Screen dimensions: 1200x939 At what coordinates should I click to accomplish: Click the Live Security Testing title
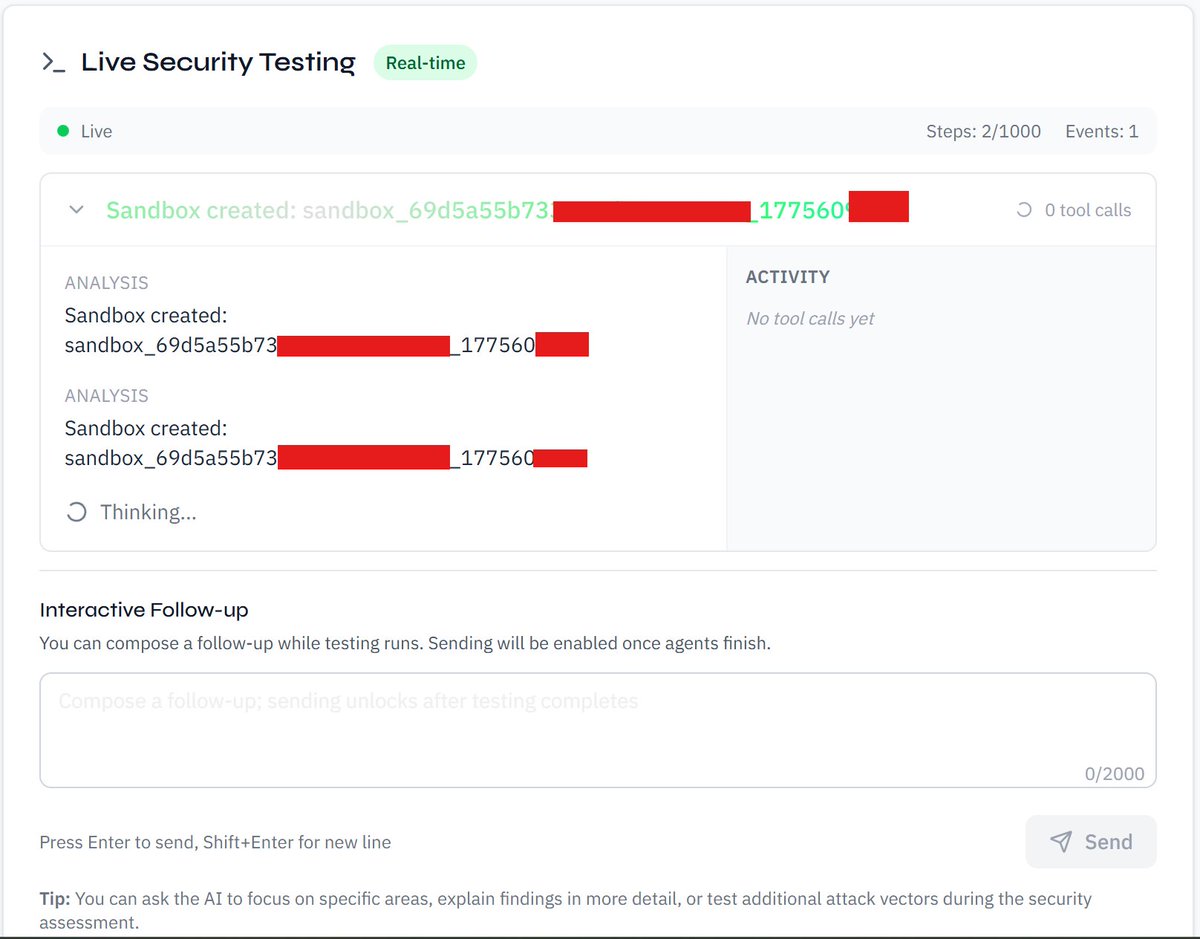pos(218,62)
